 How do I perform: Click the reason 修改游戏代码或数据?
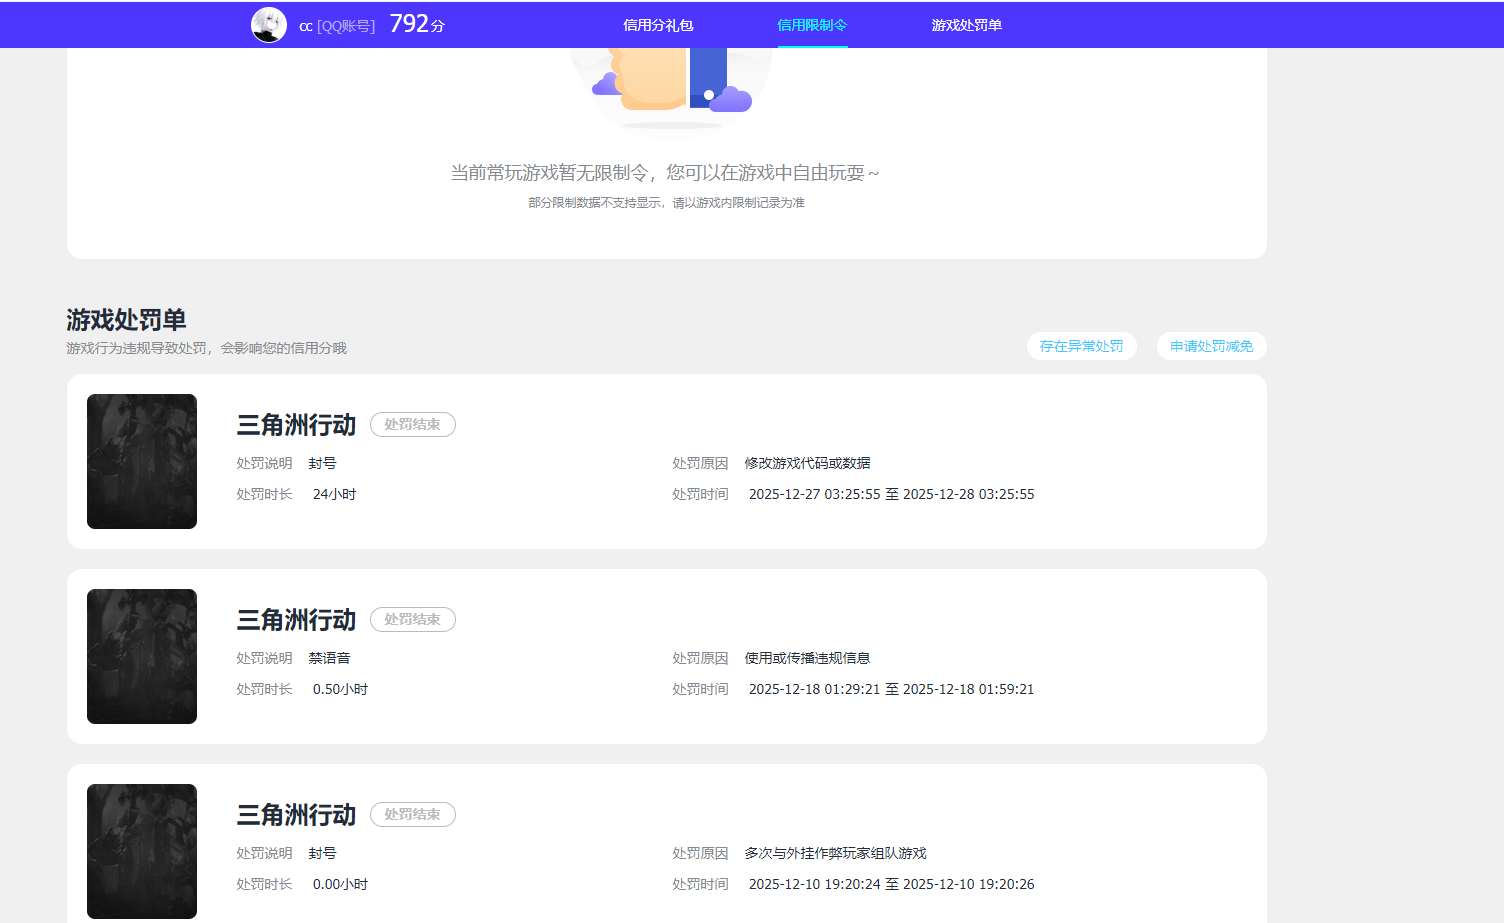point(806,463)
